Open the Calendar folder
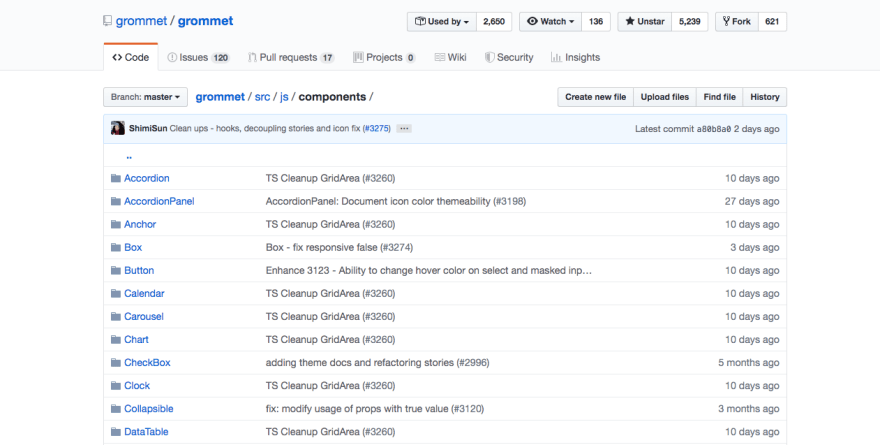This screenshot has height=445, width=880. [x=144, y=293]
